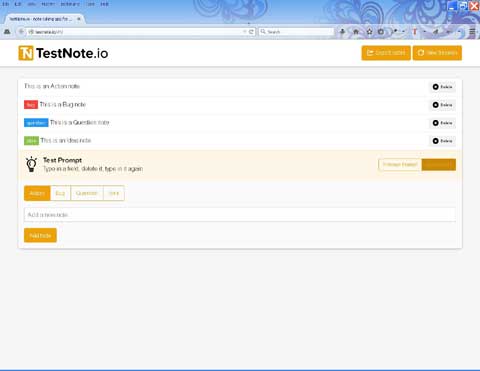Click the browser Search box
The width and height of the screenshot is (480, 371).
pyautogui.click(x=296, y=32)
